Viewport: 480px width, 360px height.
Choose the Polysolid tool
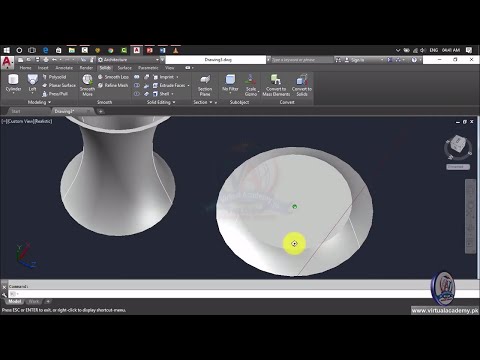click(x=54, y=77)
